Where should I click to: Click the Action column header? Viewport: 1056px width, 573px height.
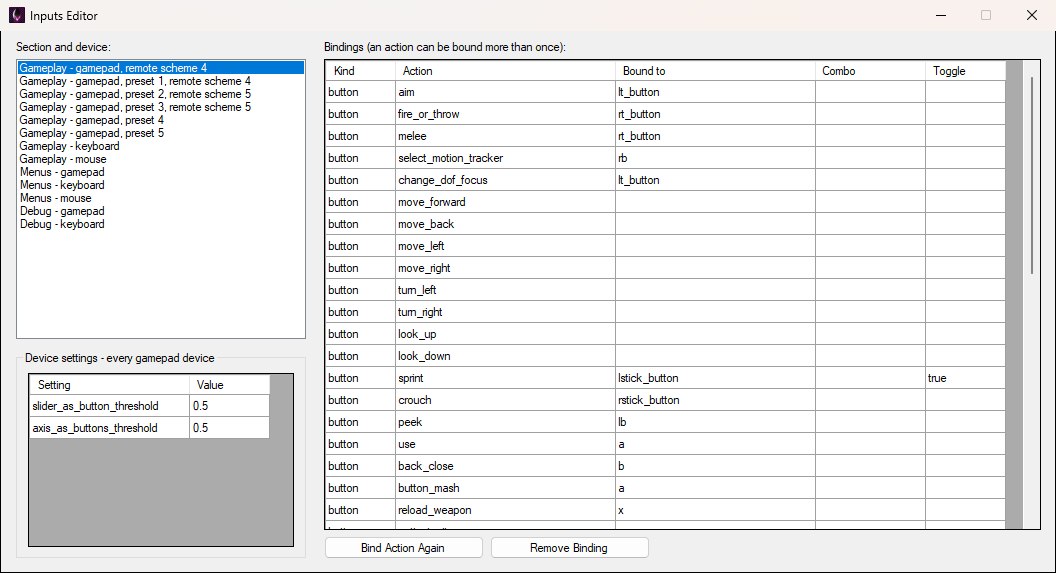[x=505, y=71]
